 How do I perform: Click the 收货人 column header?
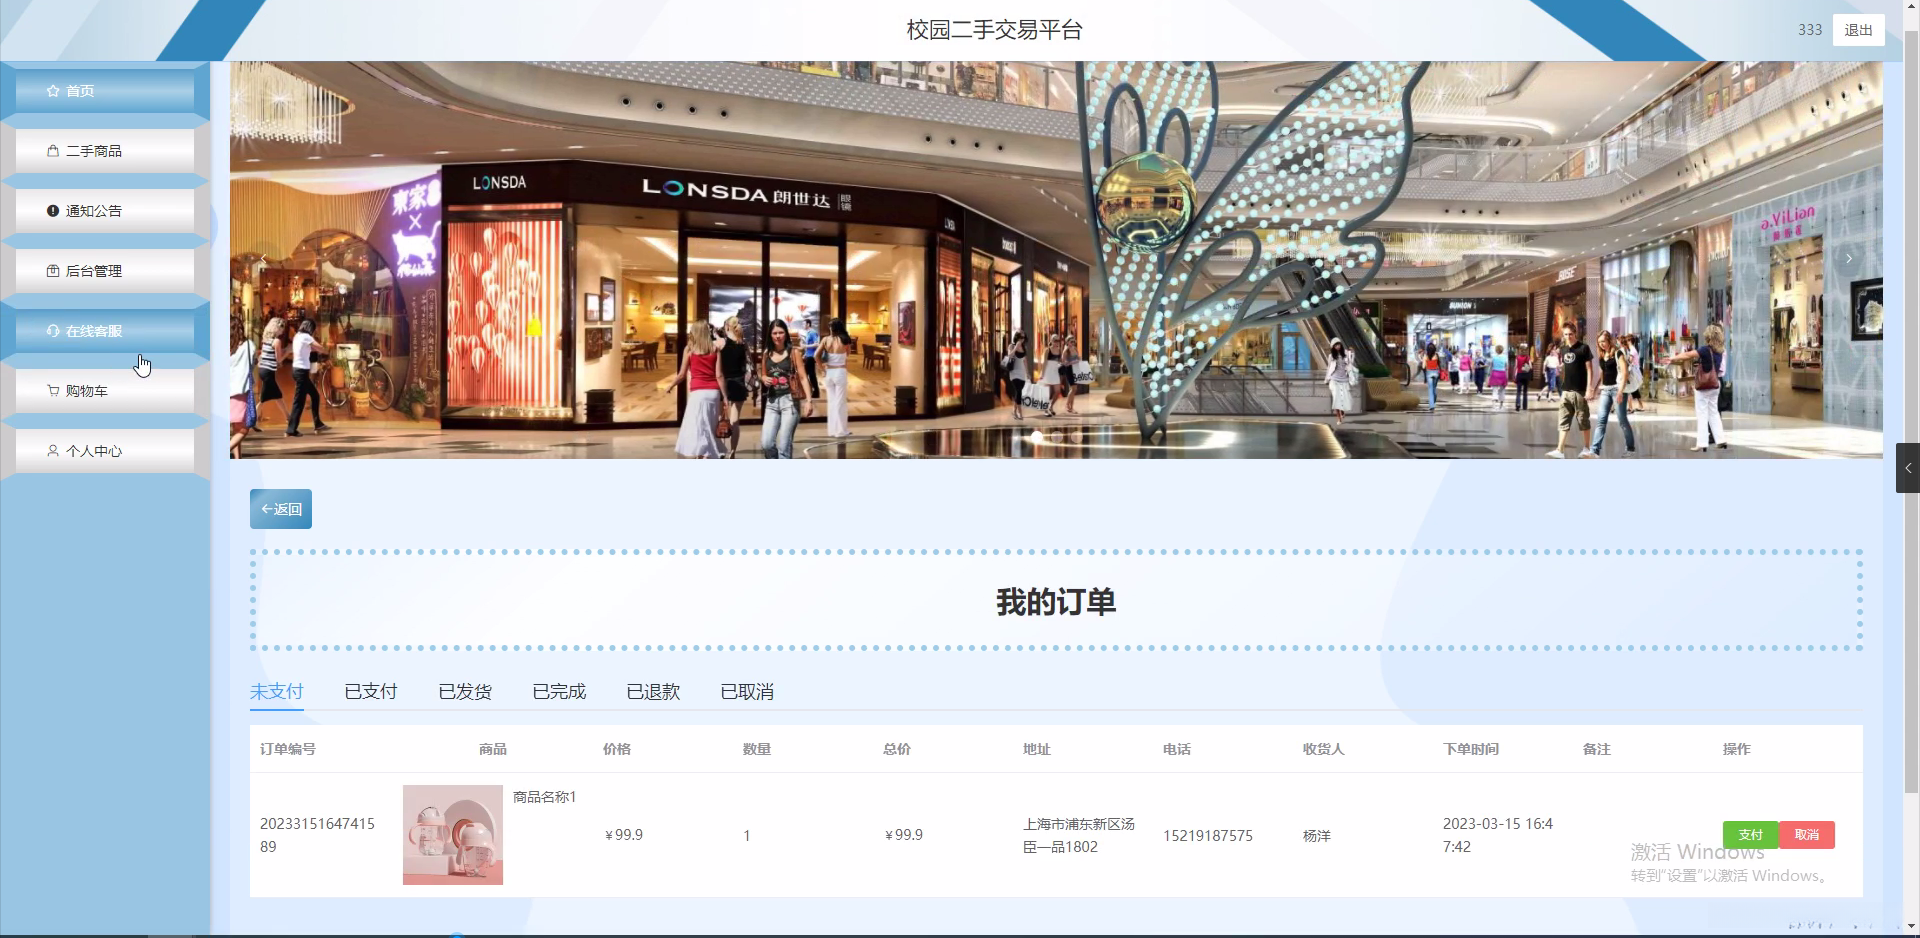pyautogui.click(x=1324, y=749)
